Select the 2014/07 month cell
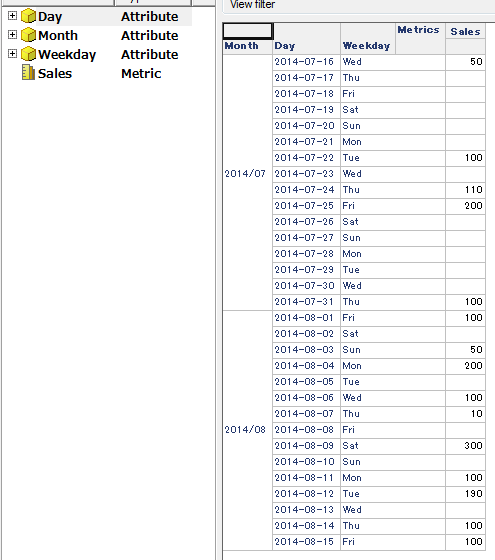Viewport: 495px width, 560px height. 247,182
